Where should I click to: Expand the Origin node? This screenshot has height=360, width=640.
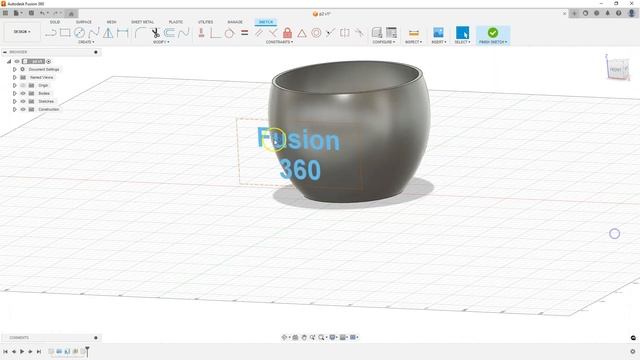pos(15,85)
